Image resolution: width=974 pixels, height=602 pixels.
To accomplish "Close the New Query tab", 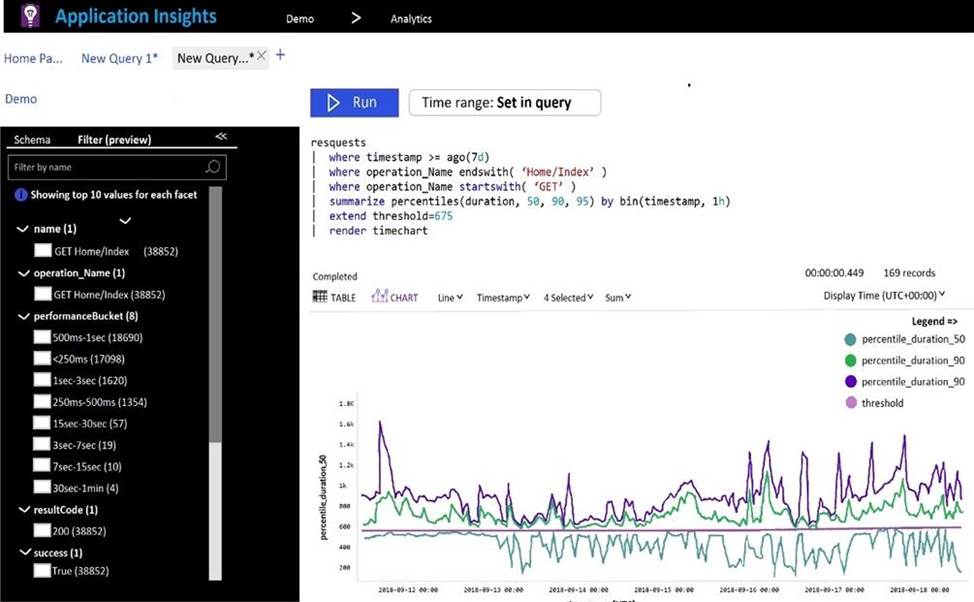I will pos(261,57).
